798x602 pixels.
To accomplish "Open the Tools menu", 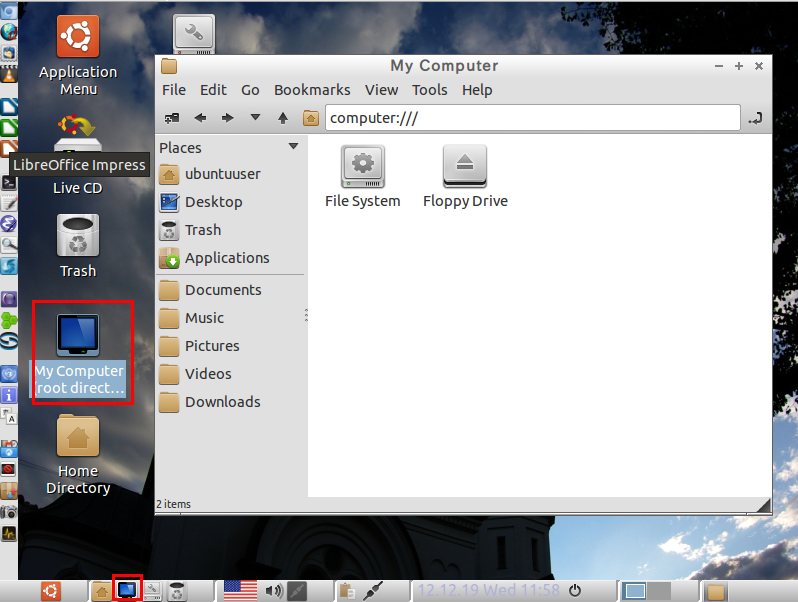I will click(x=430, y=90).
